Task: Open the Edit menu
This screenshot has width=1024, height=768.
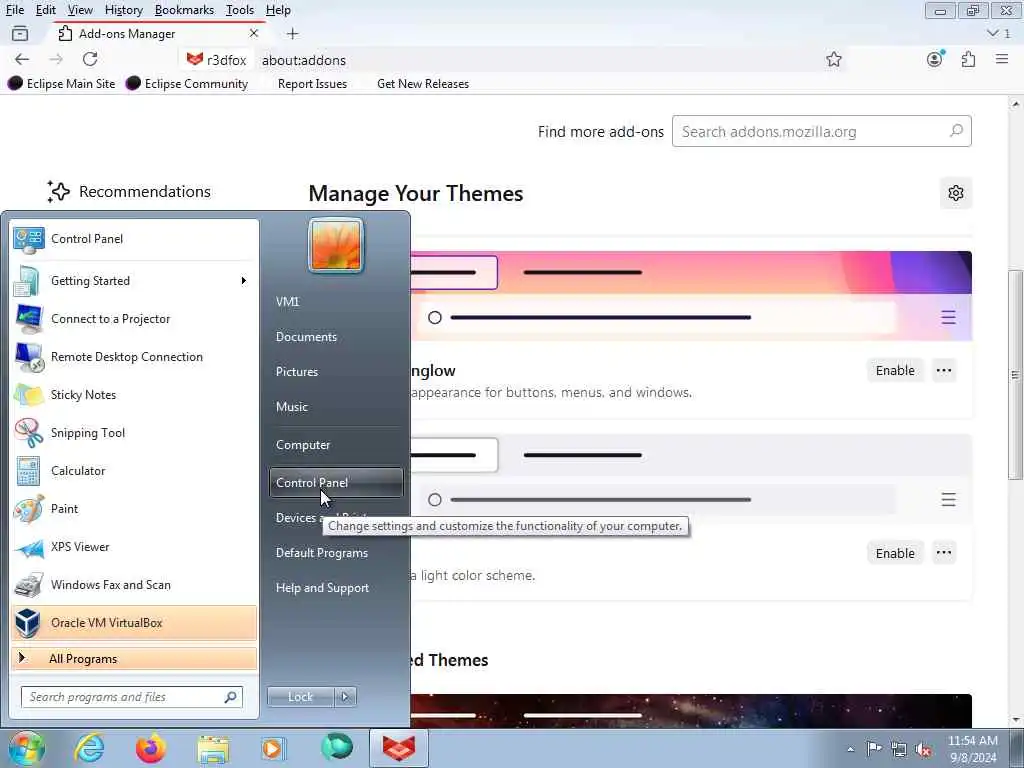Action: point(46,10)
